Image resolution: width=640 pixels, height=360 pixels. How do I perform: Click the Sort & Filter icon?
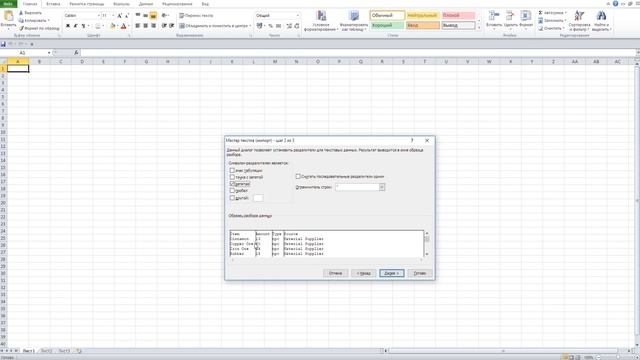point(579,16)
